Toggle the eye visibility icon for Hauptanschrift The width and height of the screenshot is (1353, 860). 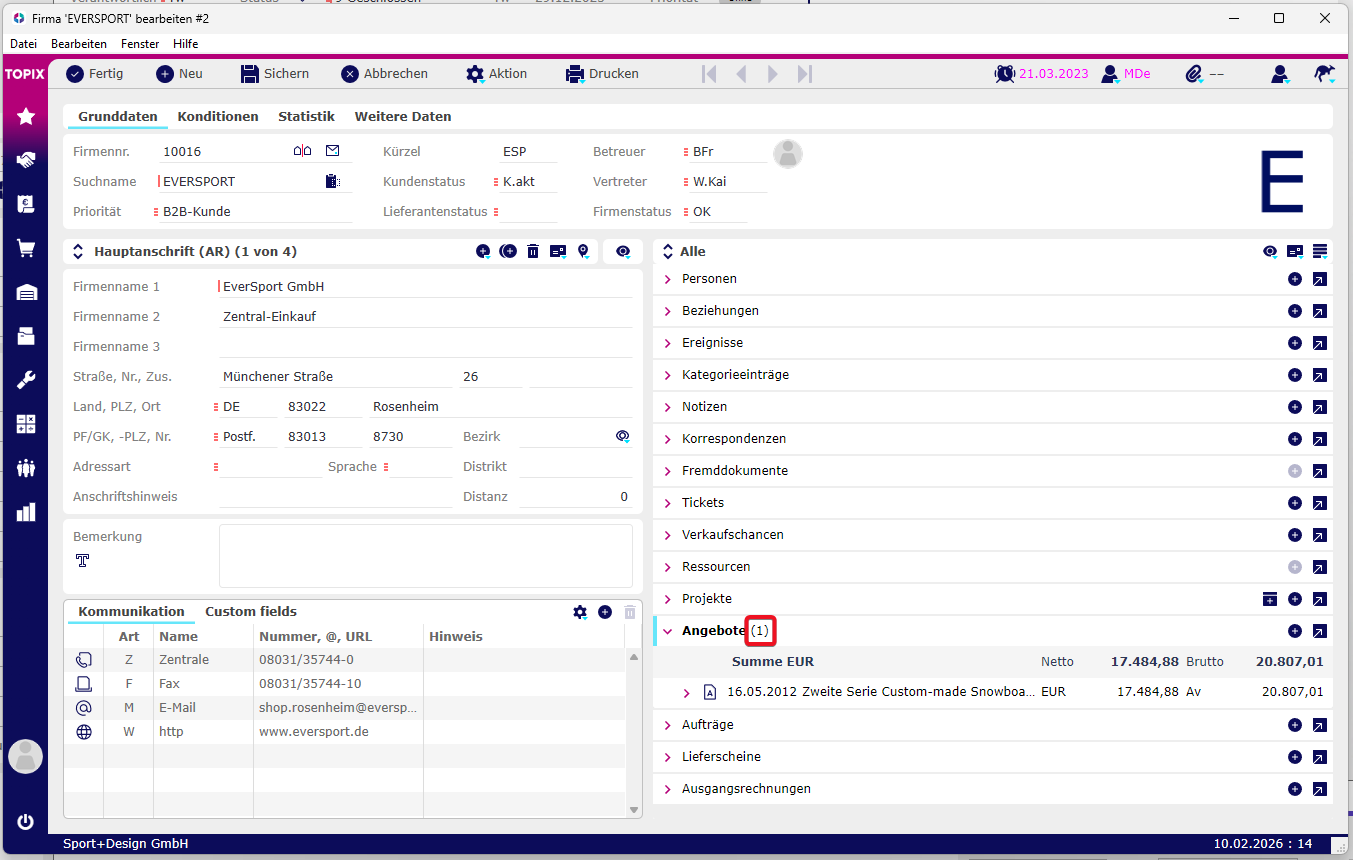pyautogui.click(x=624, y=252)
